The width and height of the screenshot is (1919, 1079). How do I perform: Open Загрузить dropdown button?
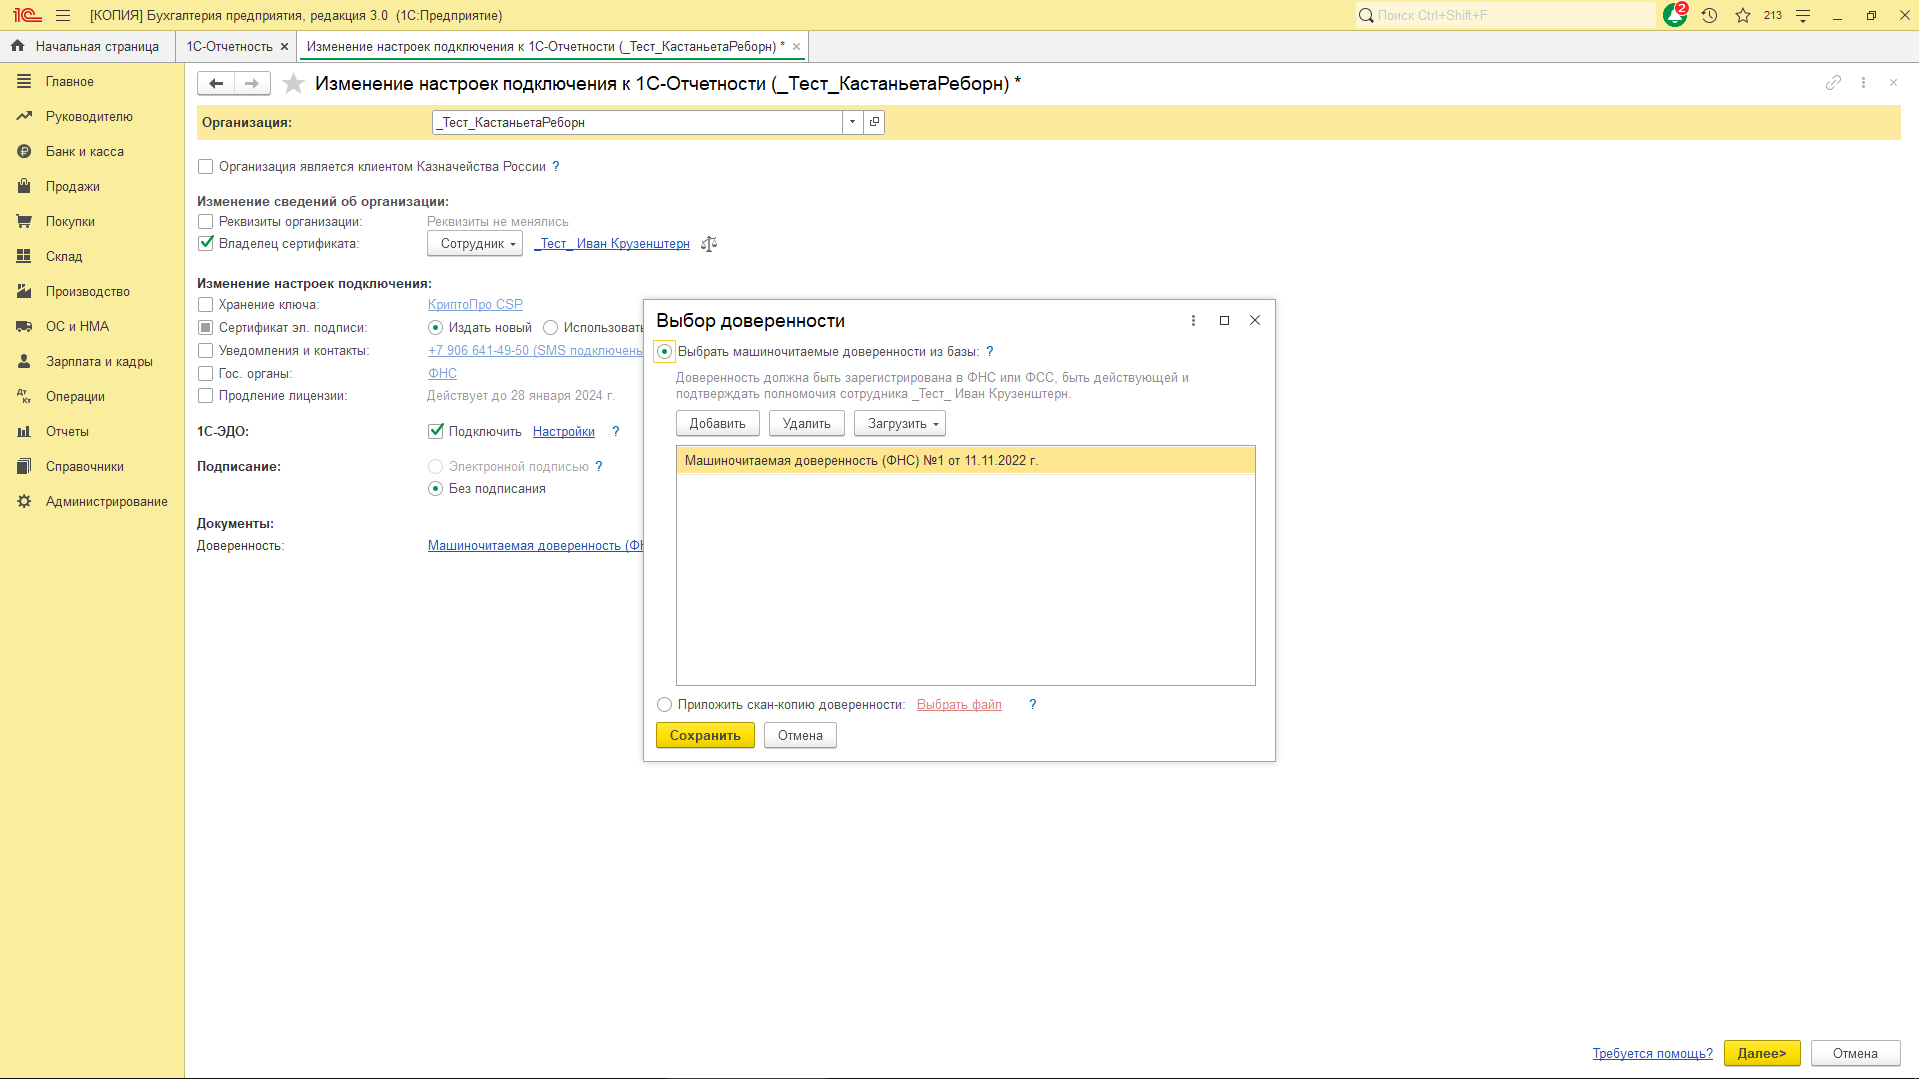click(x=900, y=424)
